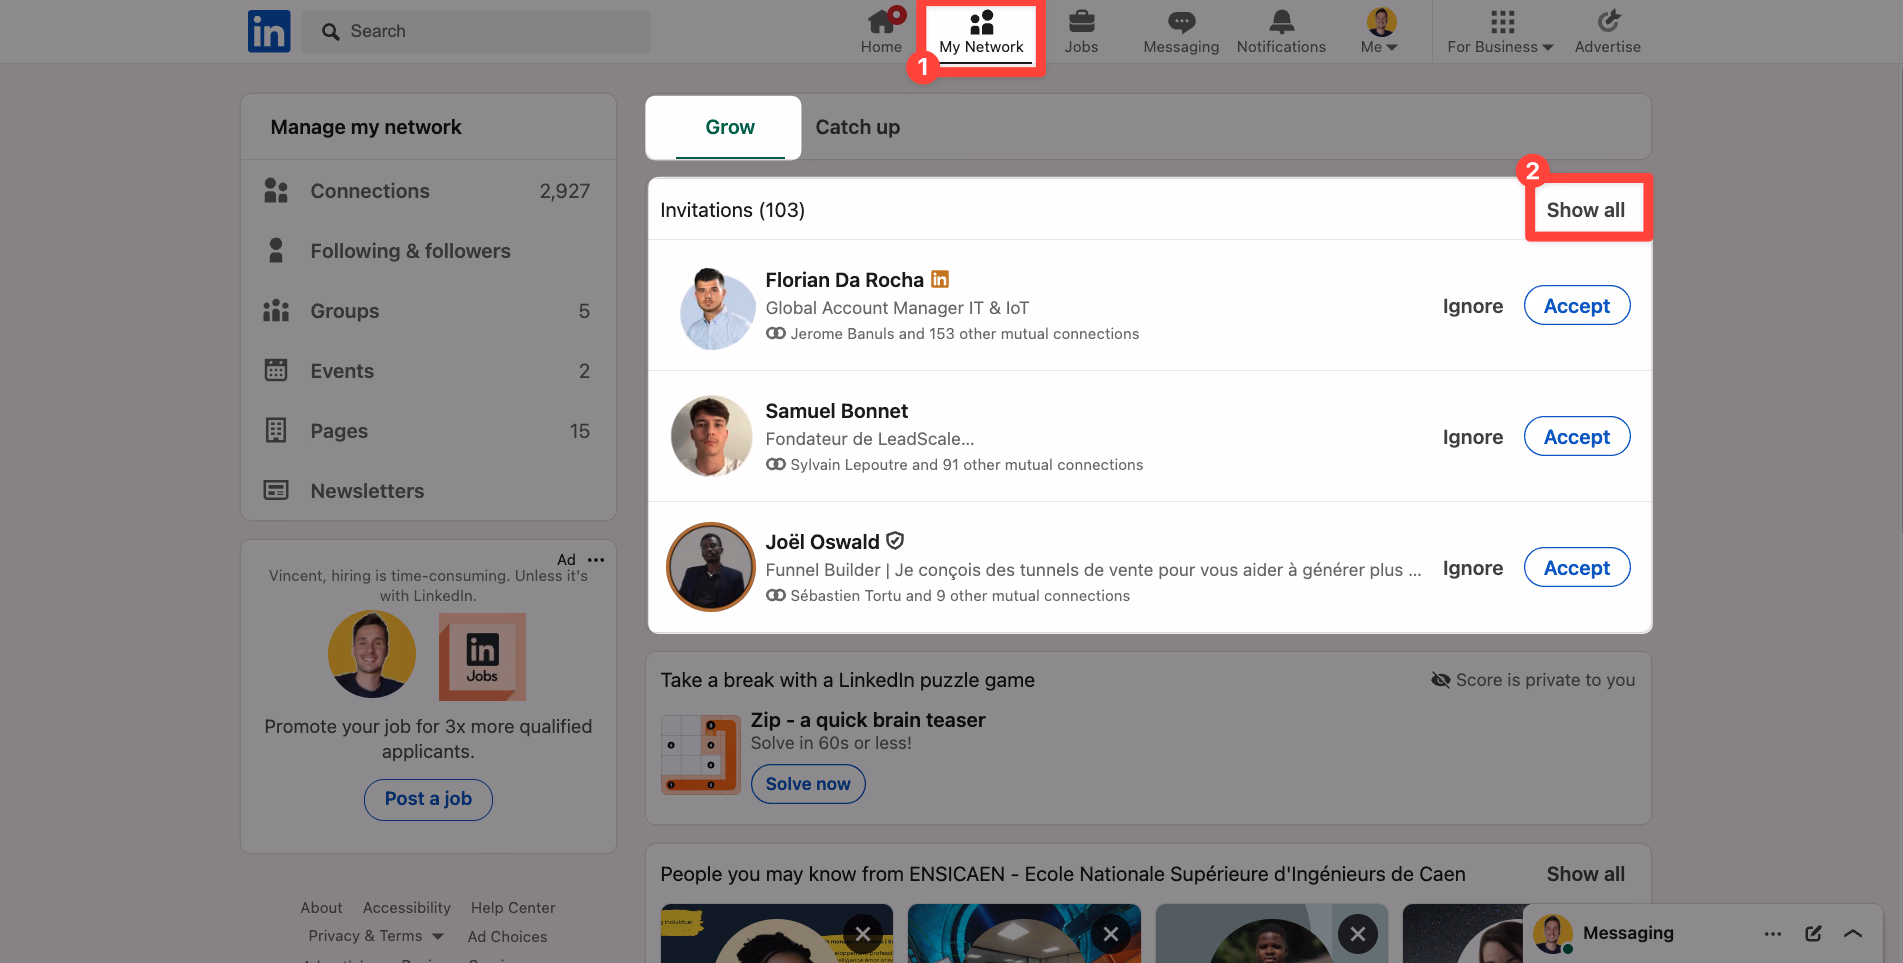
Task: Click the LinkedIn Jobs ad logo
Action: tap(482, 657)
